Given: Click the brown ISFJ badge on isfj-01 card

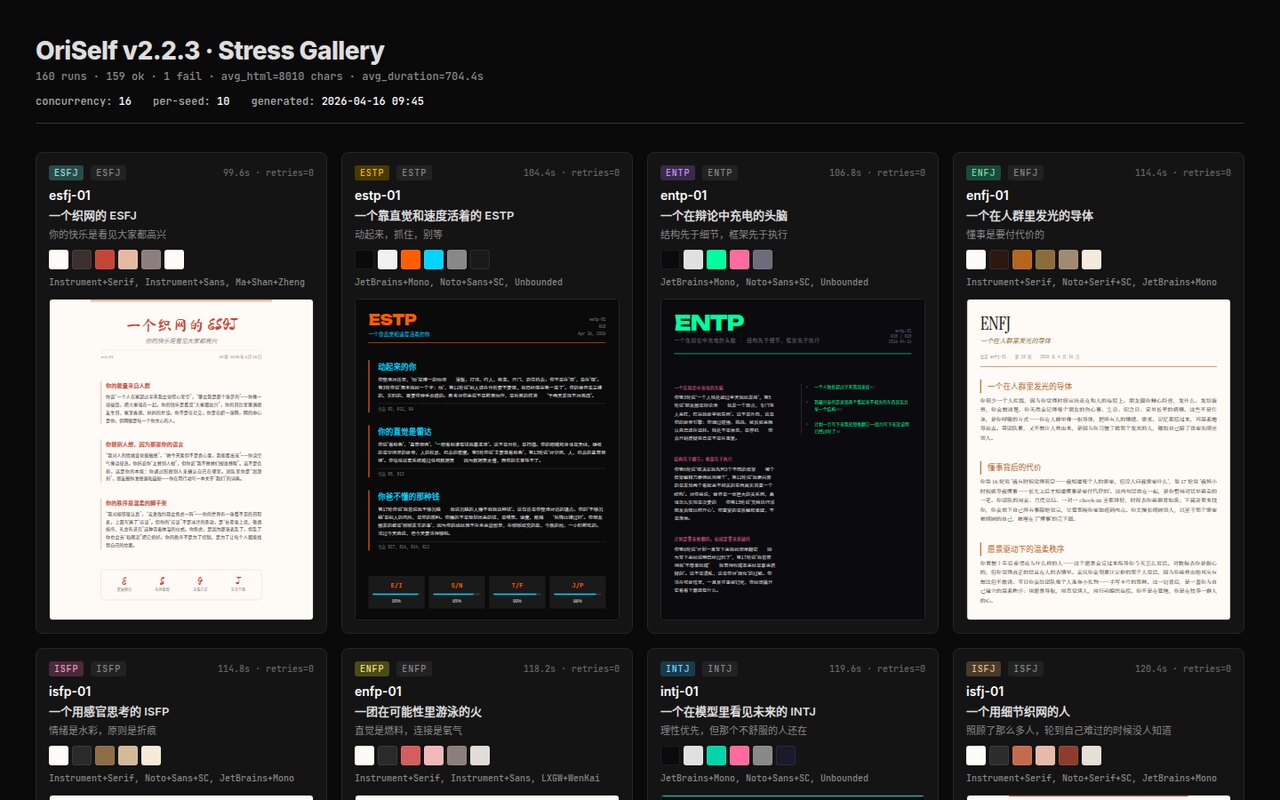Looking at the screenshot, I should tap(984, 668).
